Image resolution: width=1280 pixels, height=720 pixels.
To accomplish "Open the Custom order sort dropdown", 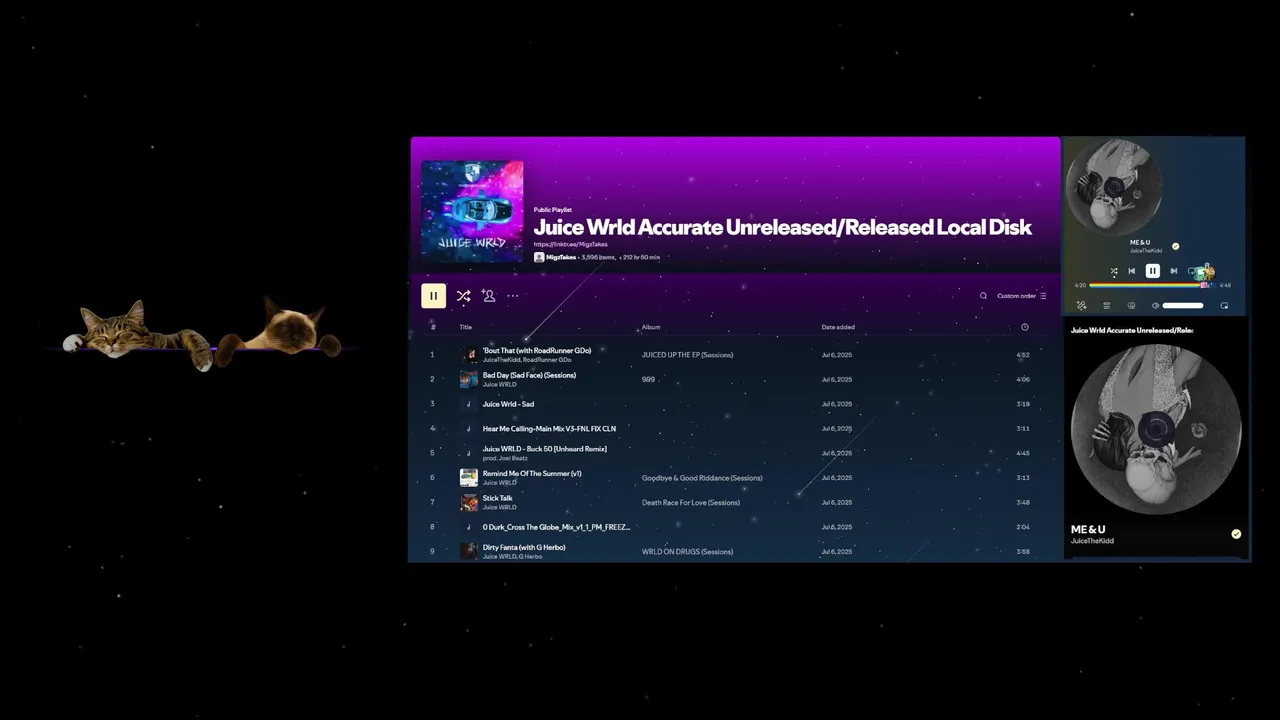I will point(1021,296).
